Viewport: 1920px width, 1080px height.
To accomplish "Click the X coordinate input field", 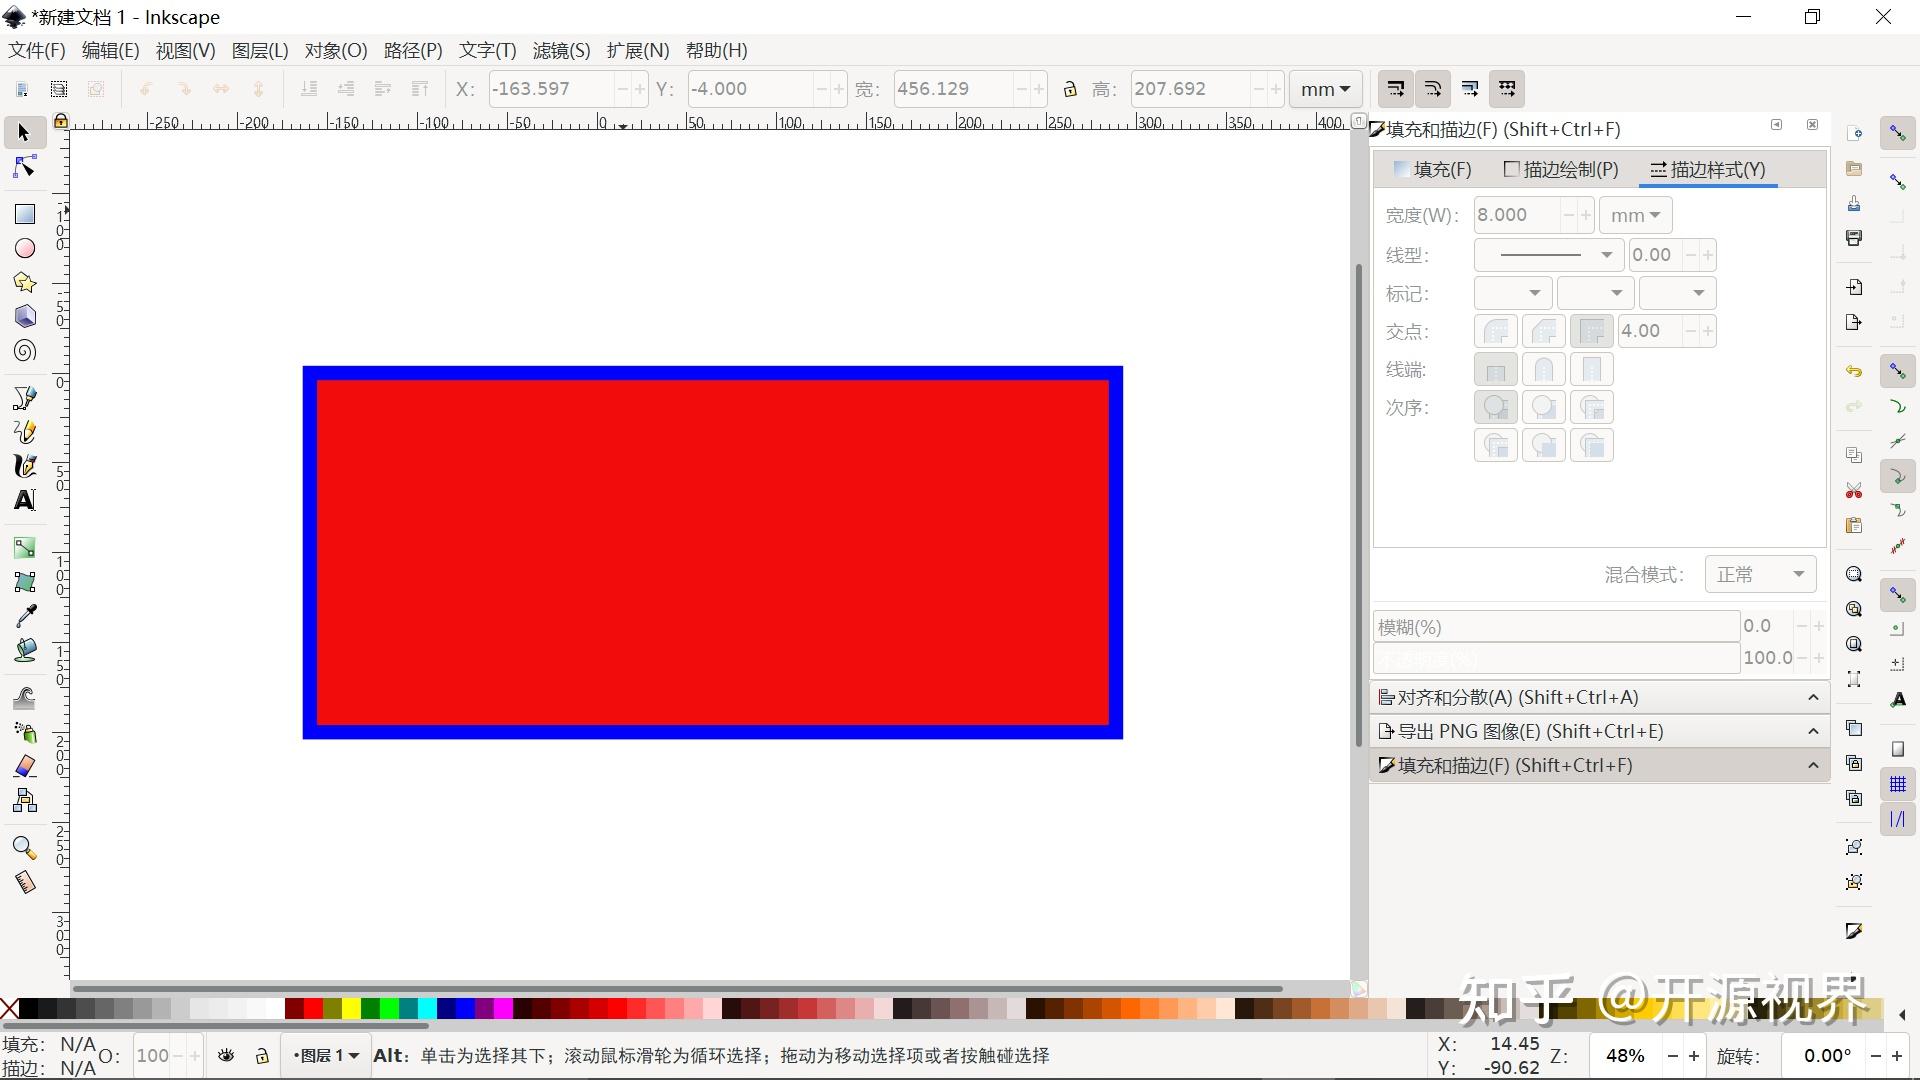I will (550, 89).
